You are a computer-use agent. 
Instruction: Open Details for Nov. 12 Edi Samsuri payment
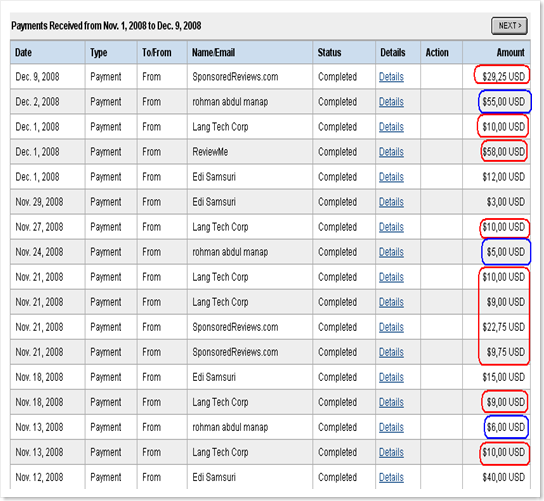[391, 477]
